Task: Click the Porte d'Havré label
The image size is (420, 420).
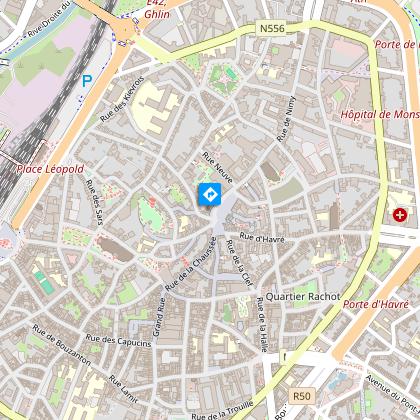Action: [376, 304]
